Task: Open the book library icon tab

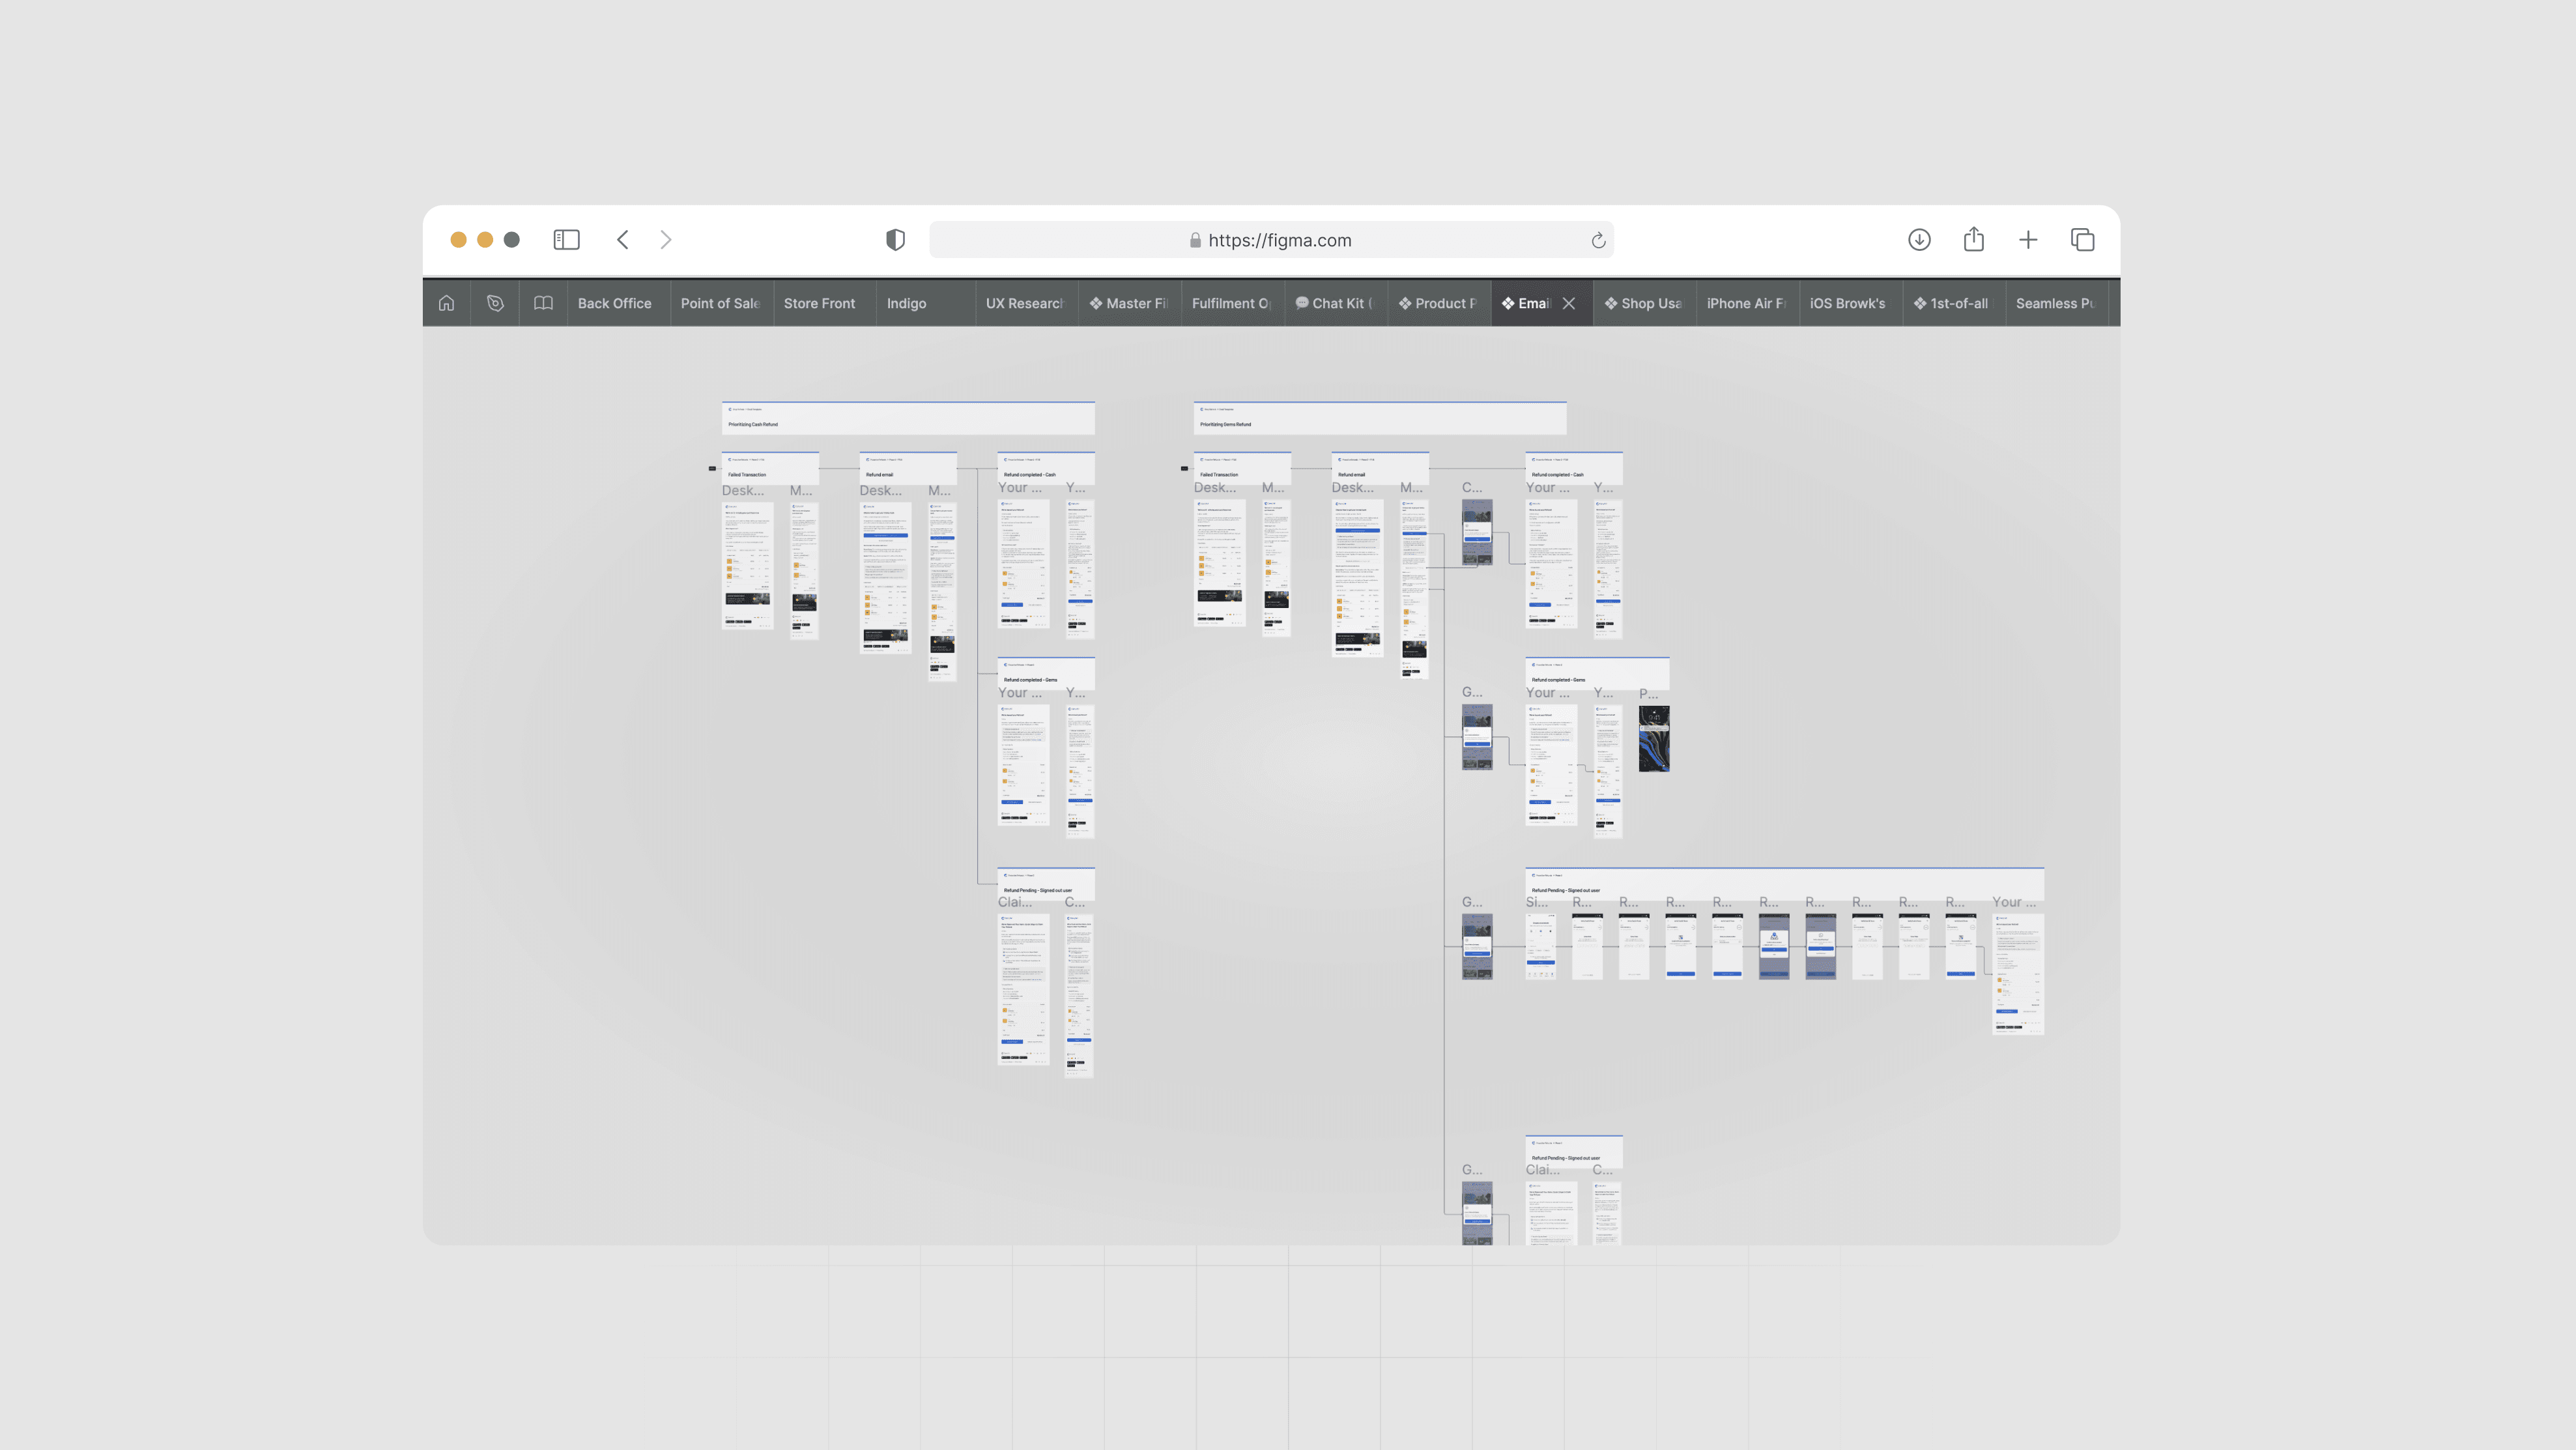Action: click(x=543, y=303)
